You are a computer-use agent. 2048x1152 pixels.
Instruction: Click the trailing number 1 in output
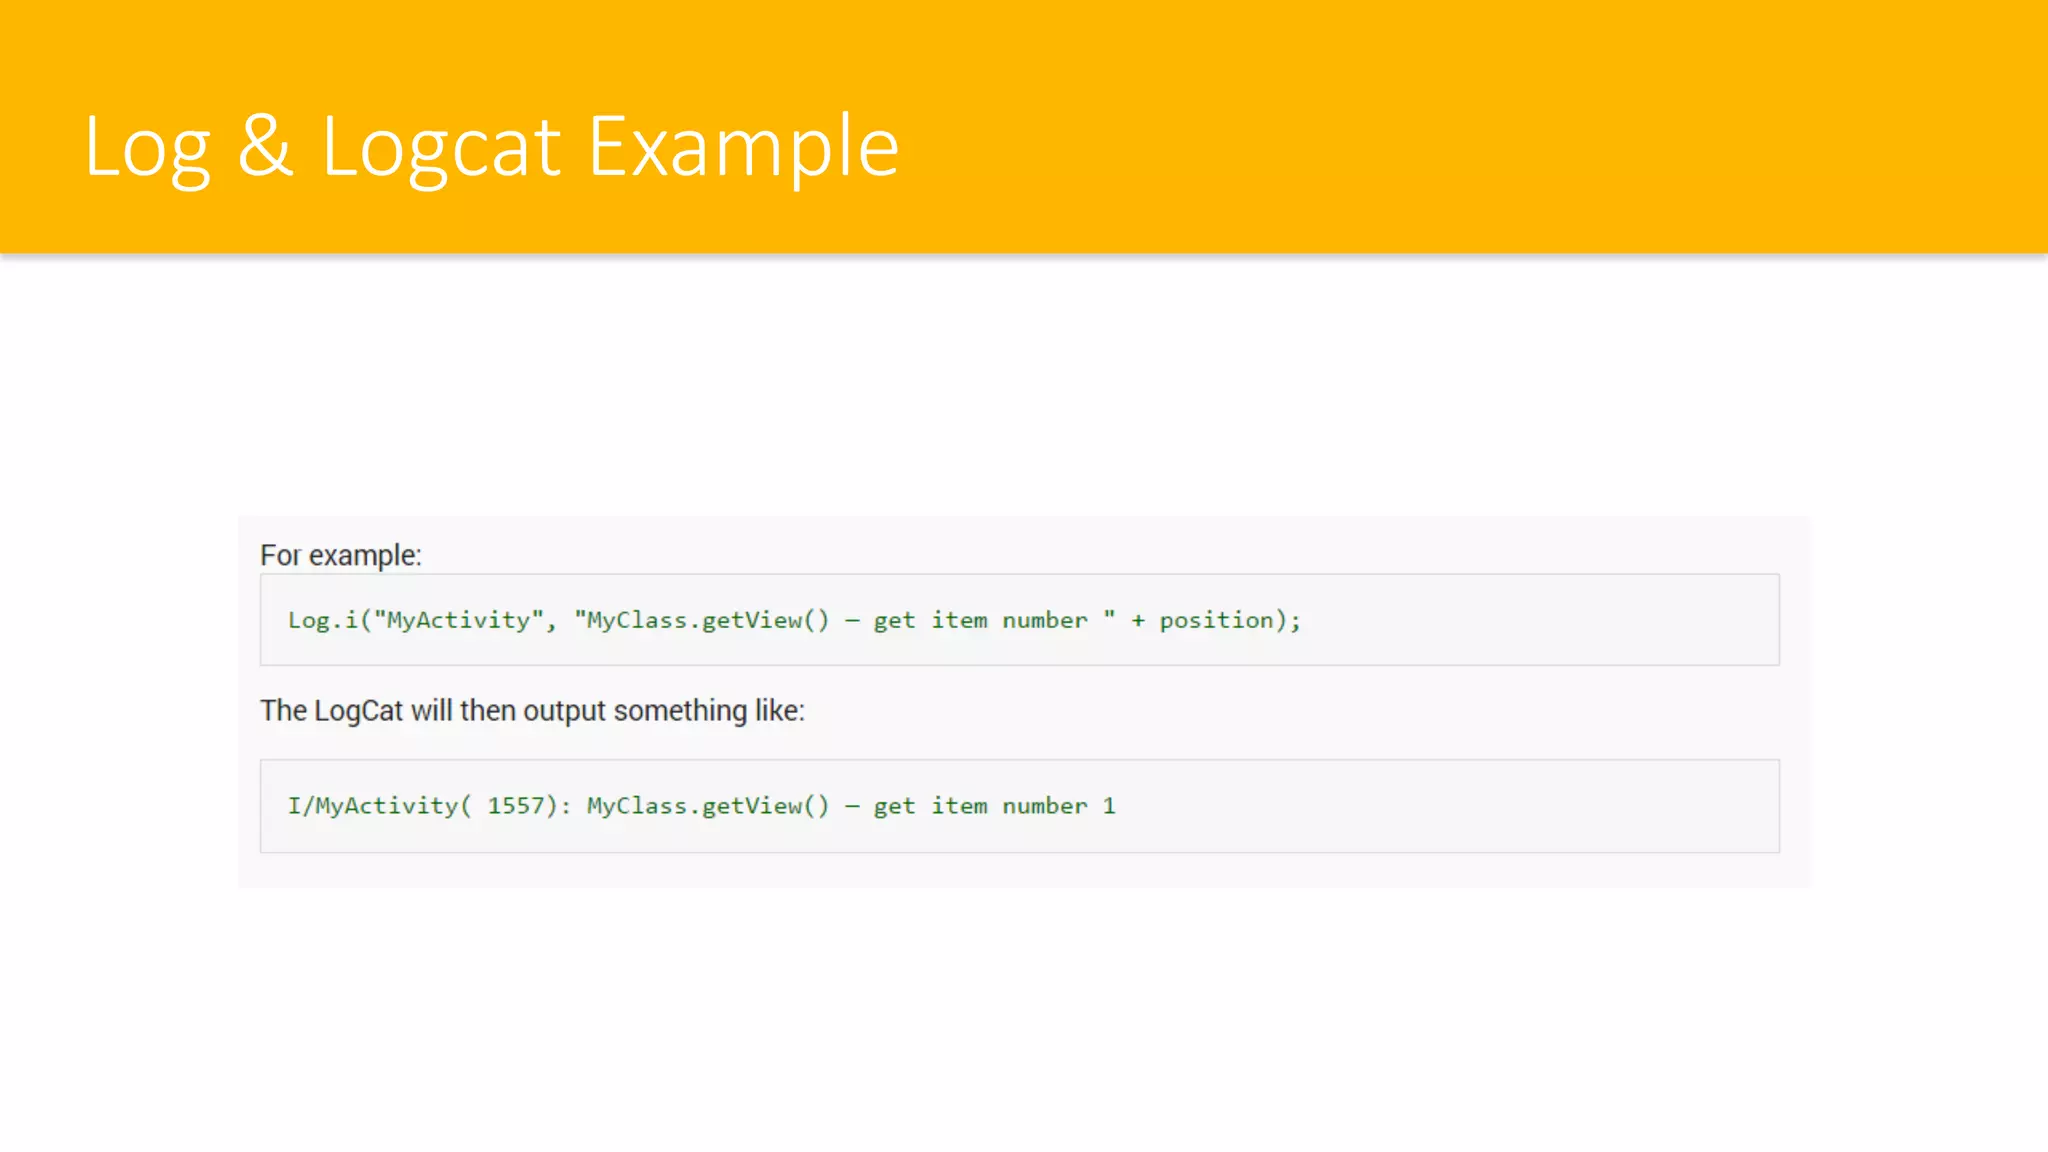[x=1109, y=806]
